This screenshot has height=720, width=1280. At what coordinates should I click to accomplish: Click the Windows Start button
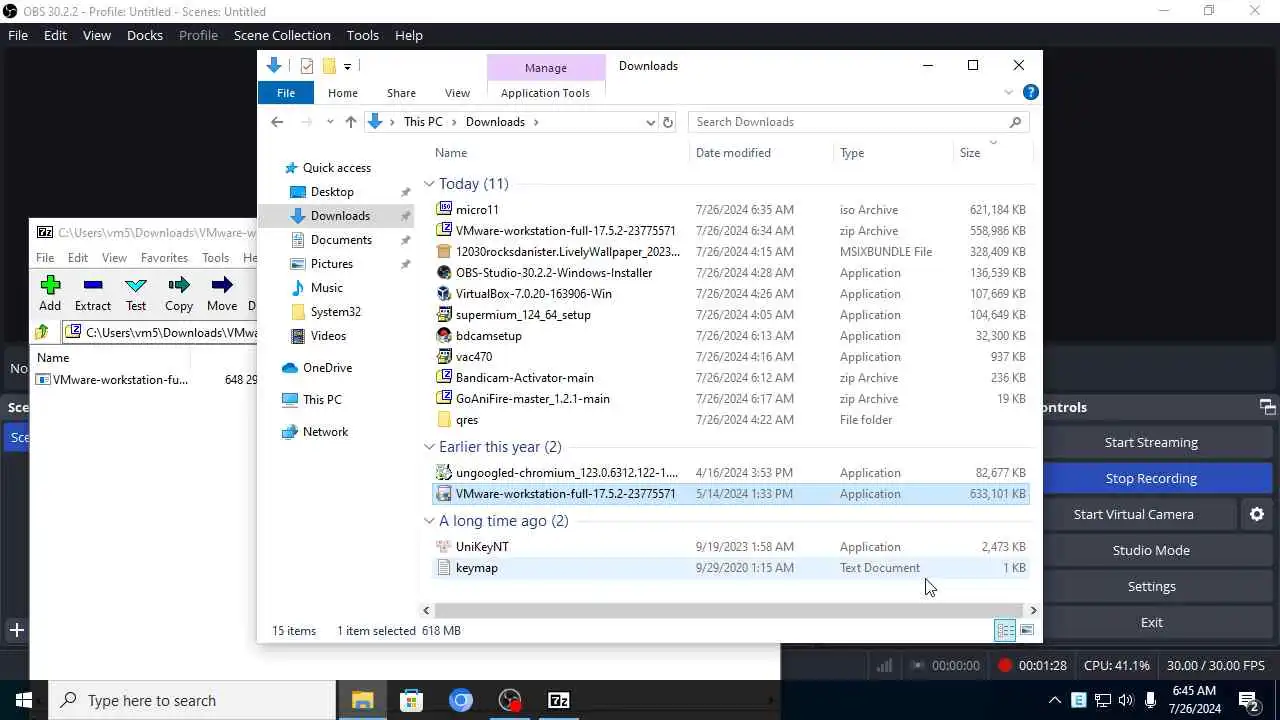24,700
